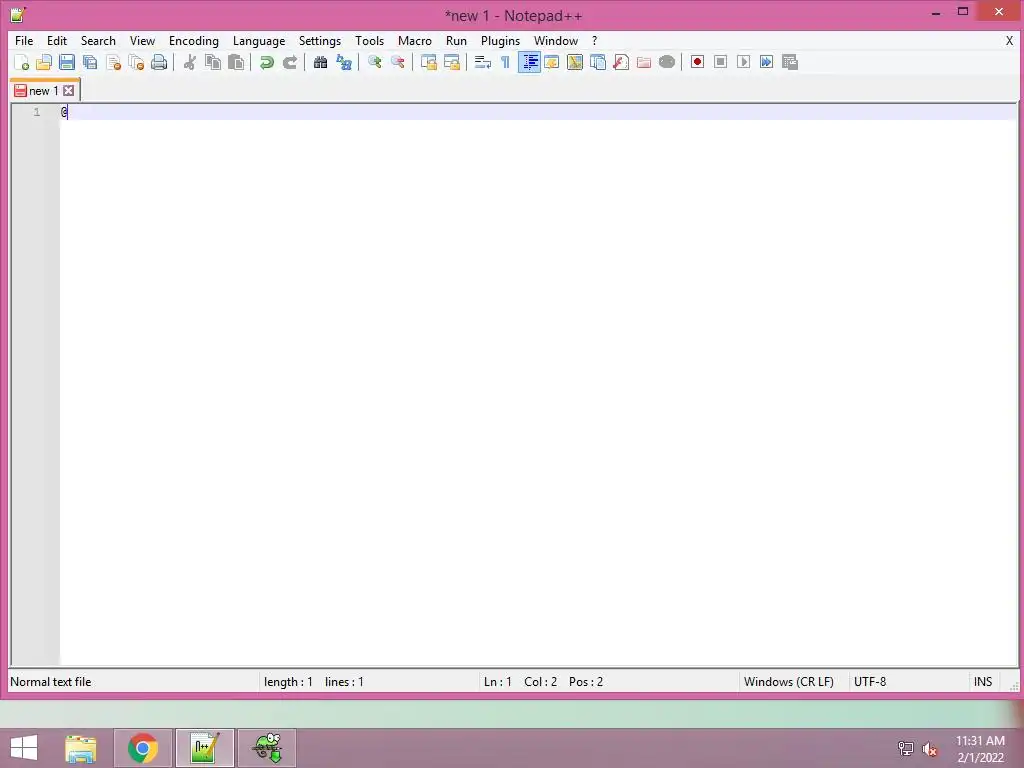This screenshot has width=1024, height=768.
Task: Open Folder as Workspace toolbar icon
Action: click(x=644, y=62)
